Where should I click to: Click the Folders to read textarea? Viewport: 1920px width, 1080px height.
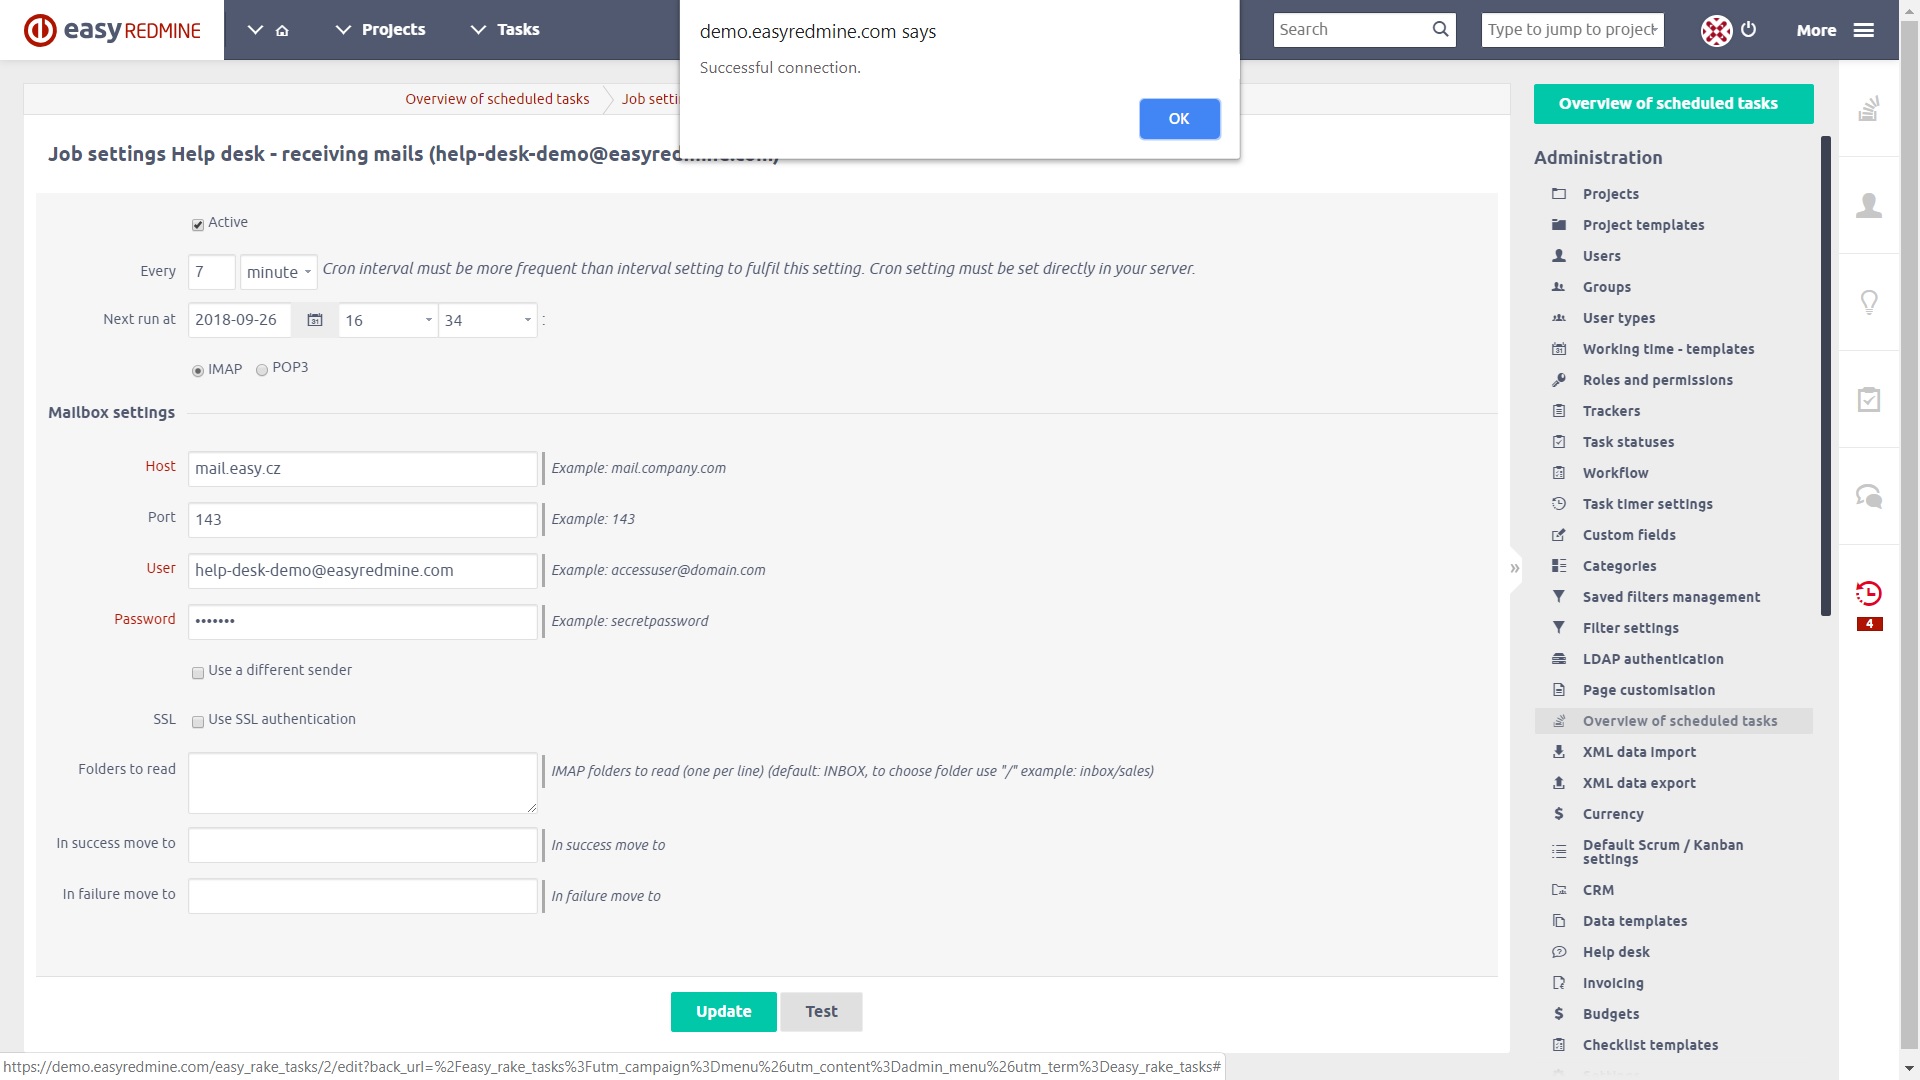coord(363,783)
